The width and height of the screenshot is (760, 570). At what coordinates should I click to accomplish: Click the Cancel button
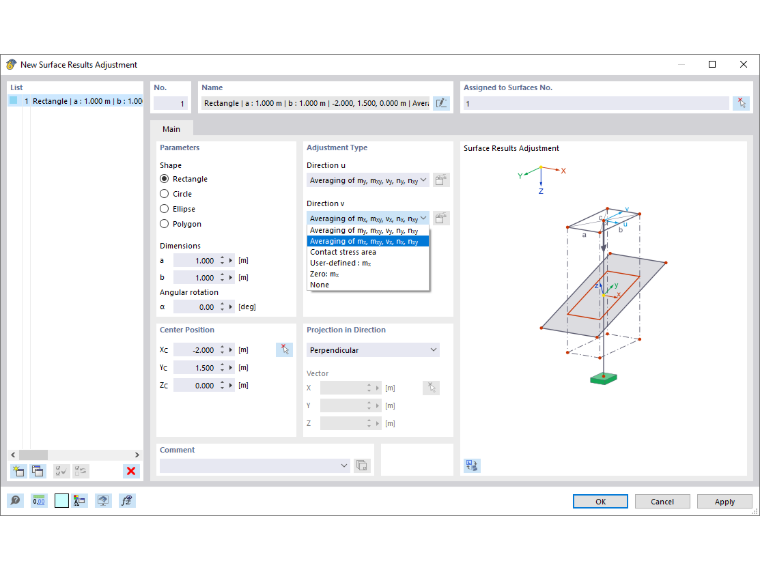(662, 502)
